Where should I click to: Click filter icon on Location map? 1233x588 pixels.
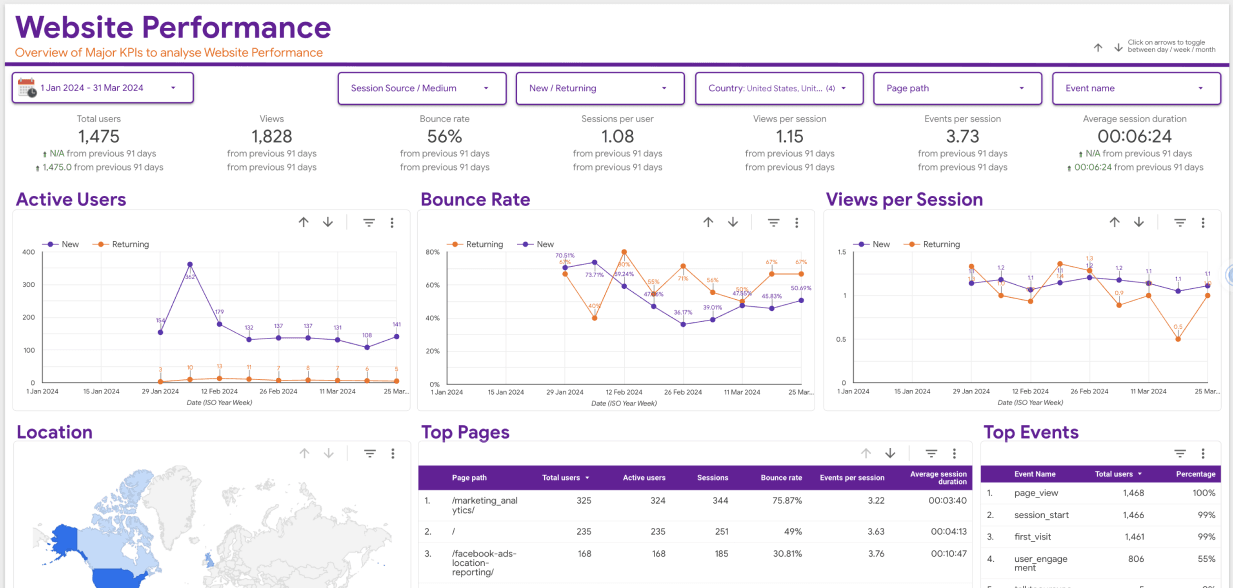[x=369, y=453]
